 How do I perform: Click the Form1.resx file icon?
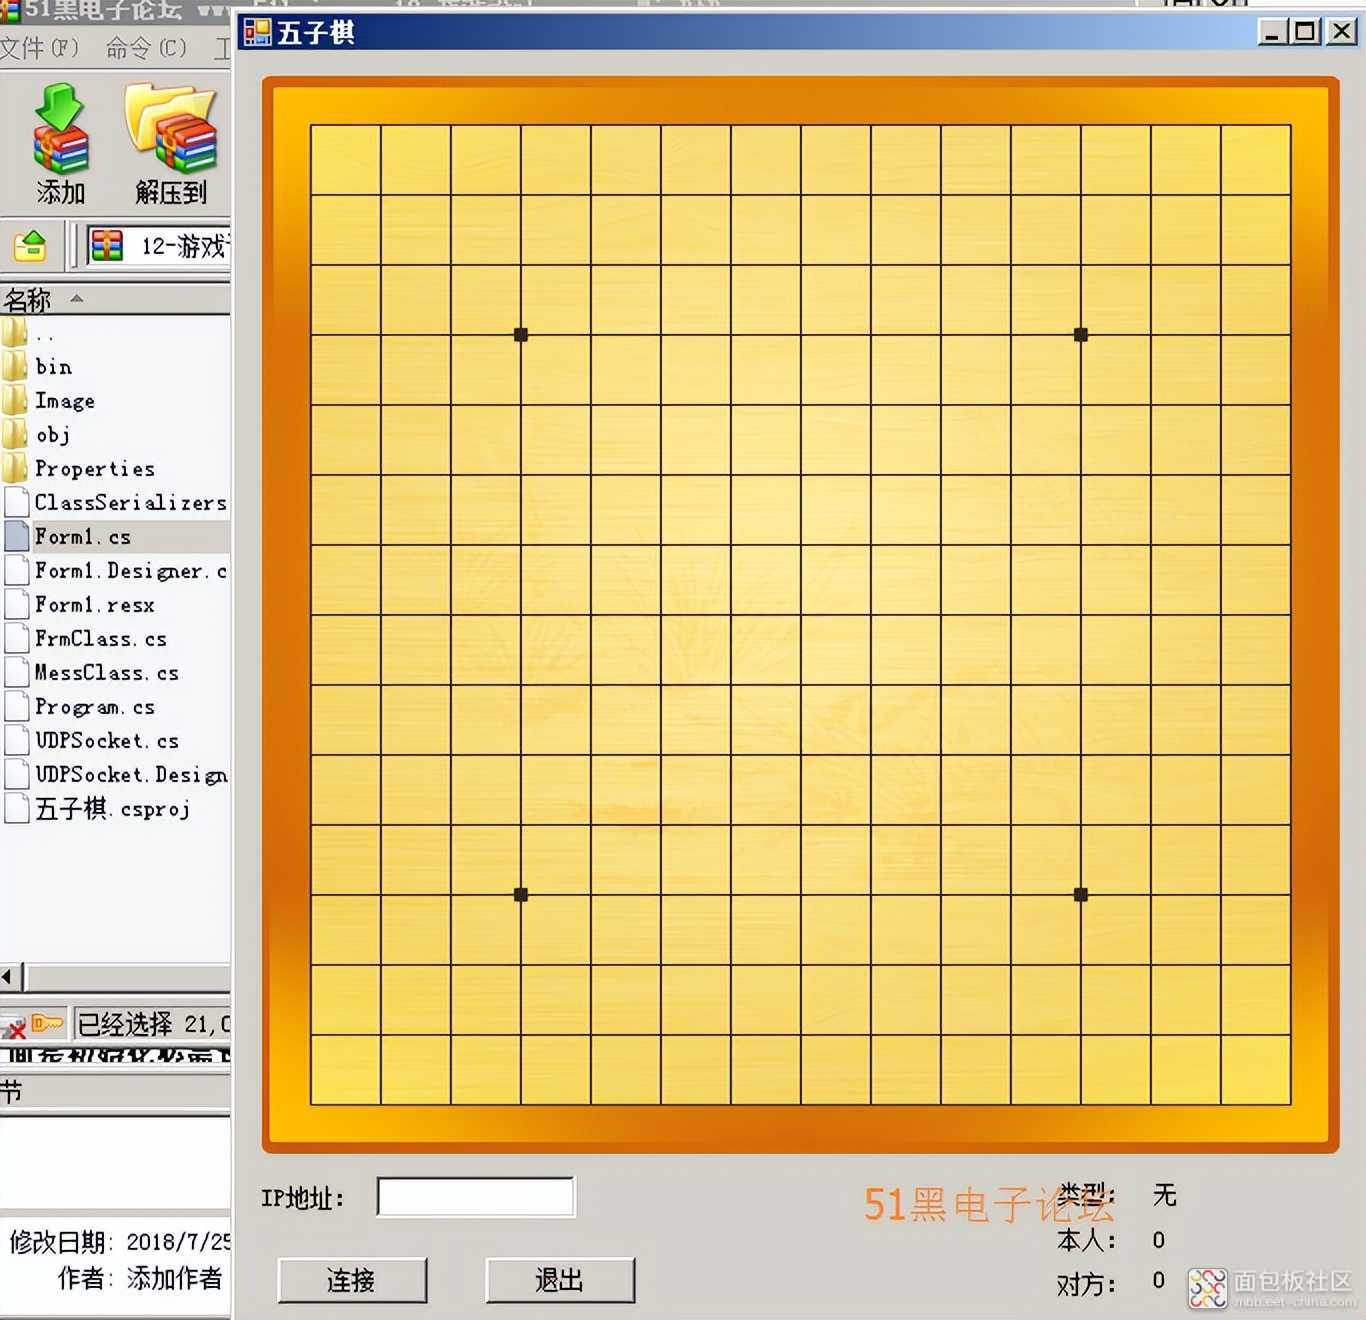pos(16,605)
